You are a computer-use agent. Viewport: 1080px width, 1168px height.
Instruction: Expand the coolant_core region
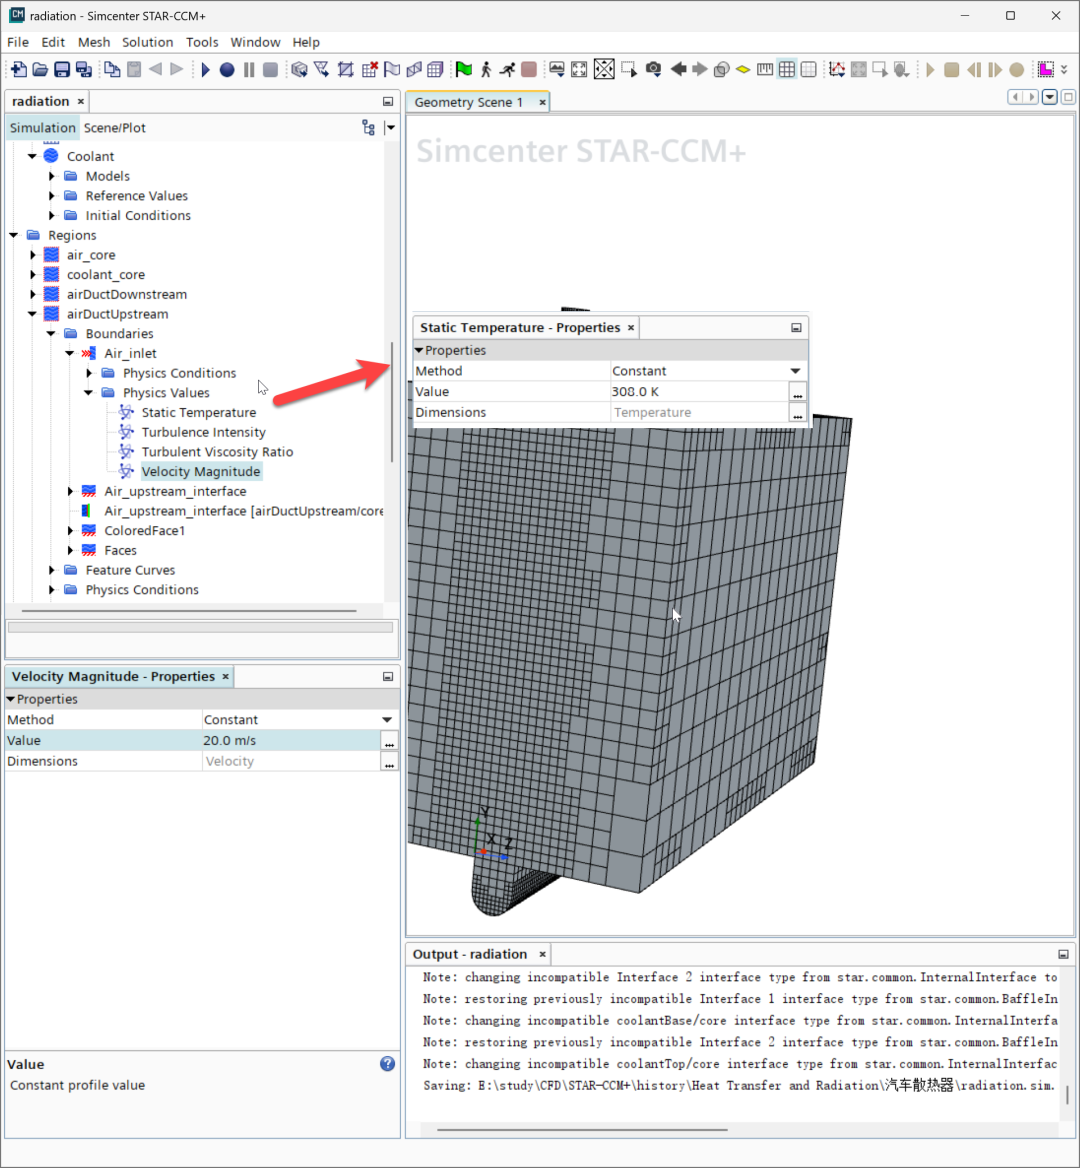point(33,275)
